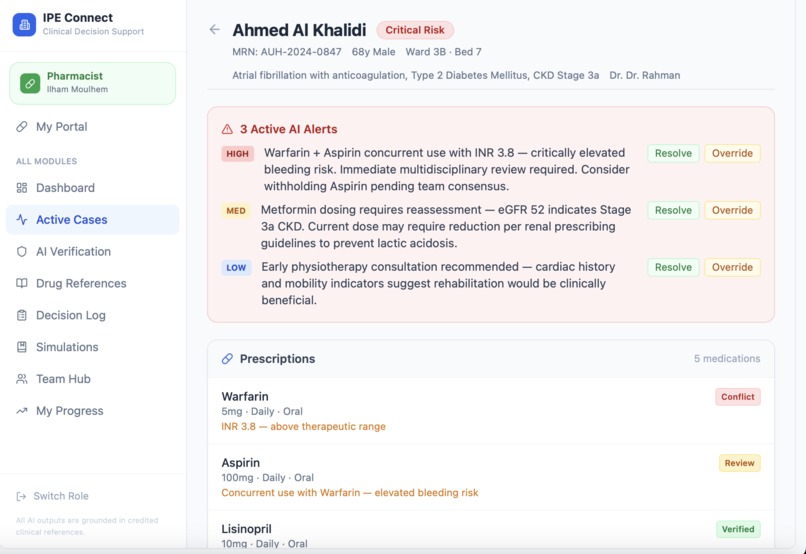This screenshot has width=806, height=554.
Task: Resolve the Warfarin + Aspirin HIGH alert
Action: pyautogui.click(x=673, y=153)
